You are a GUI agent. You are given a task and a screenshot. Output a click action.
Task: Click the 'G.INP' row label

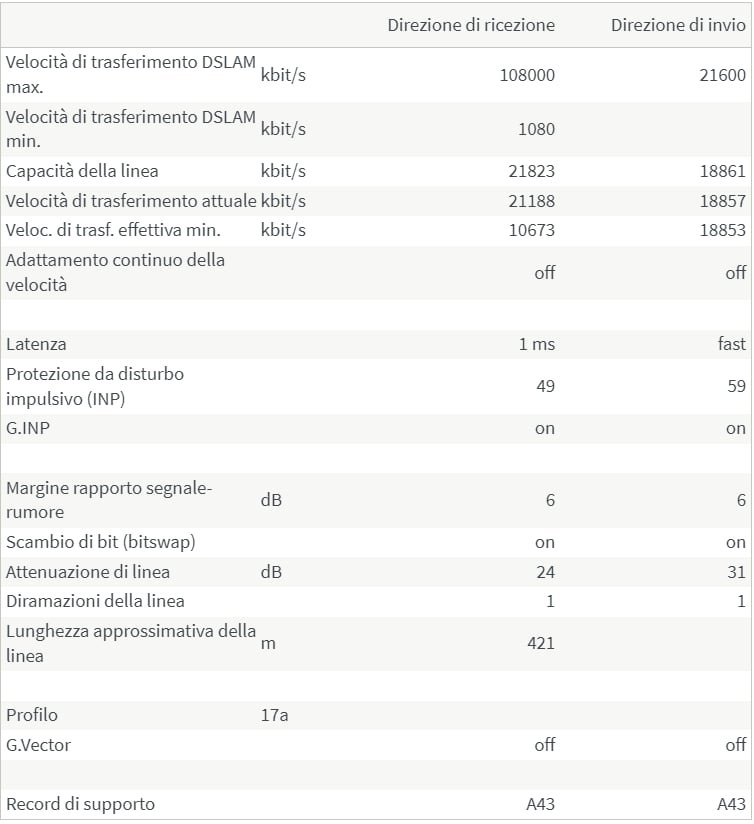click(28, 428)
